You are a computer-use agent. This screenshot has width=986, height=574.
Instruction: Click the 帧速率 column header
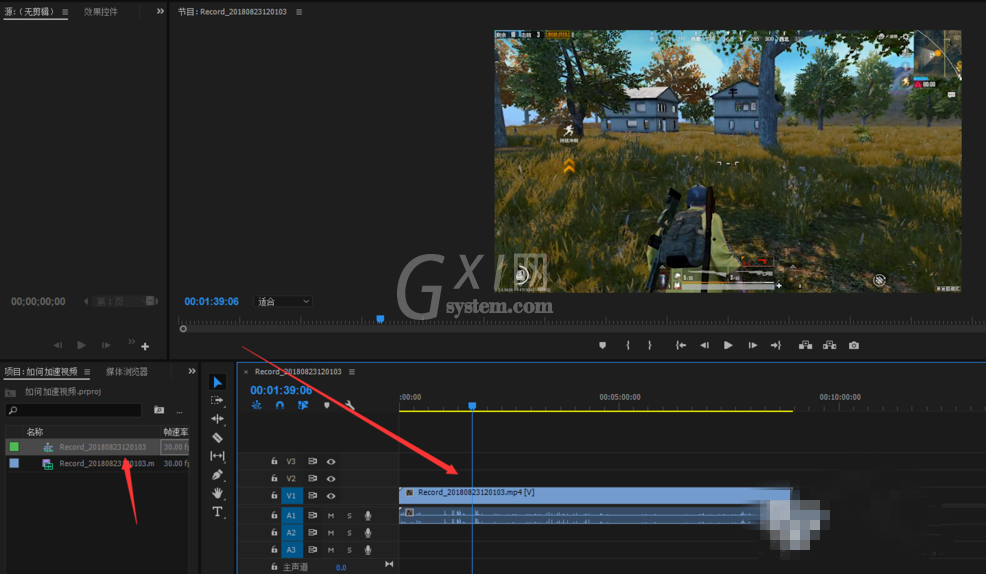[x=175, y=432]
